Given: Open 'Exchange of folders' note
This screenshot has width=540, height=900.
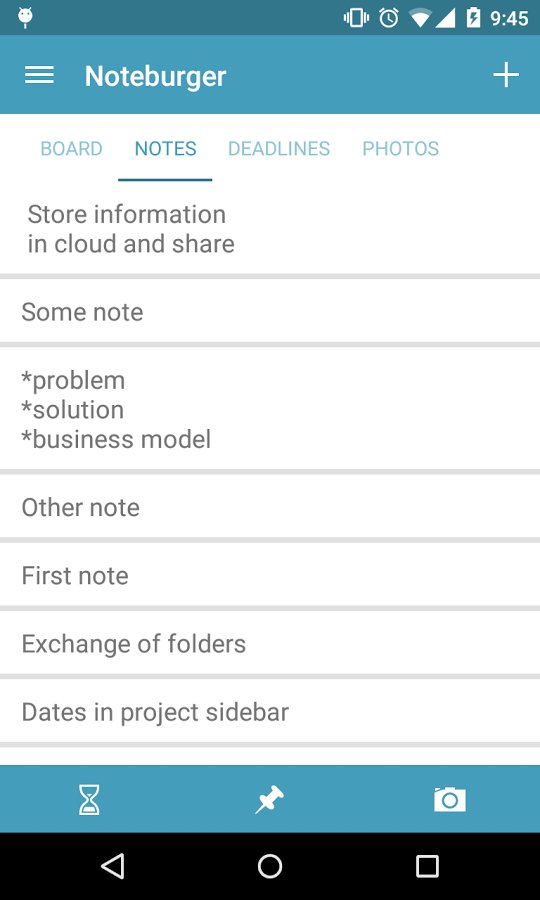Looking at the screenshot, I should click(x=270, y=644).
